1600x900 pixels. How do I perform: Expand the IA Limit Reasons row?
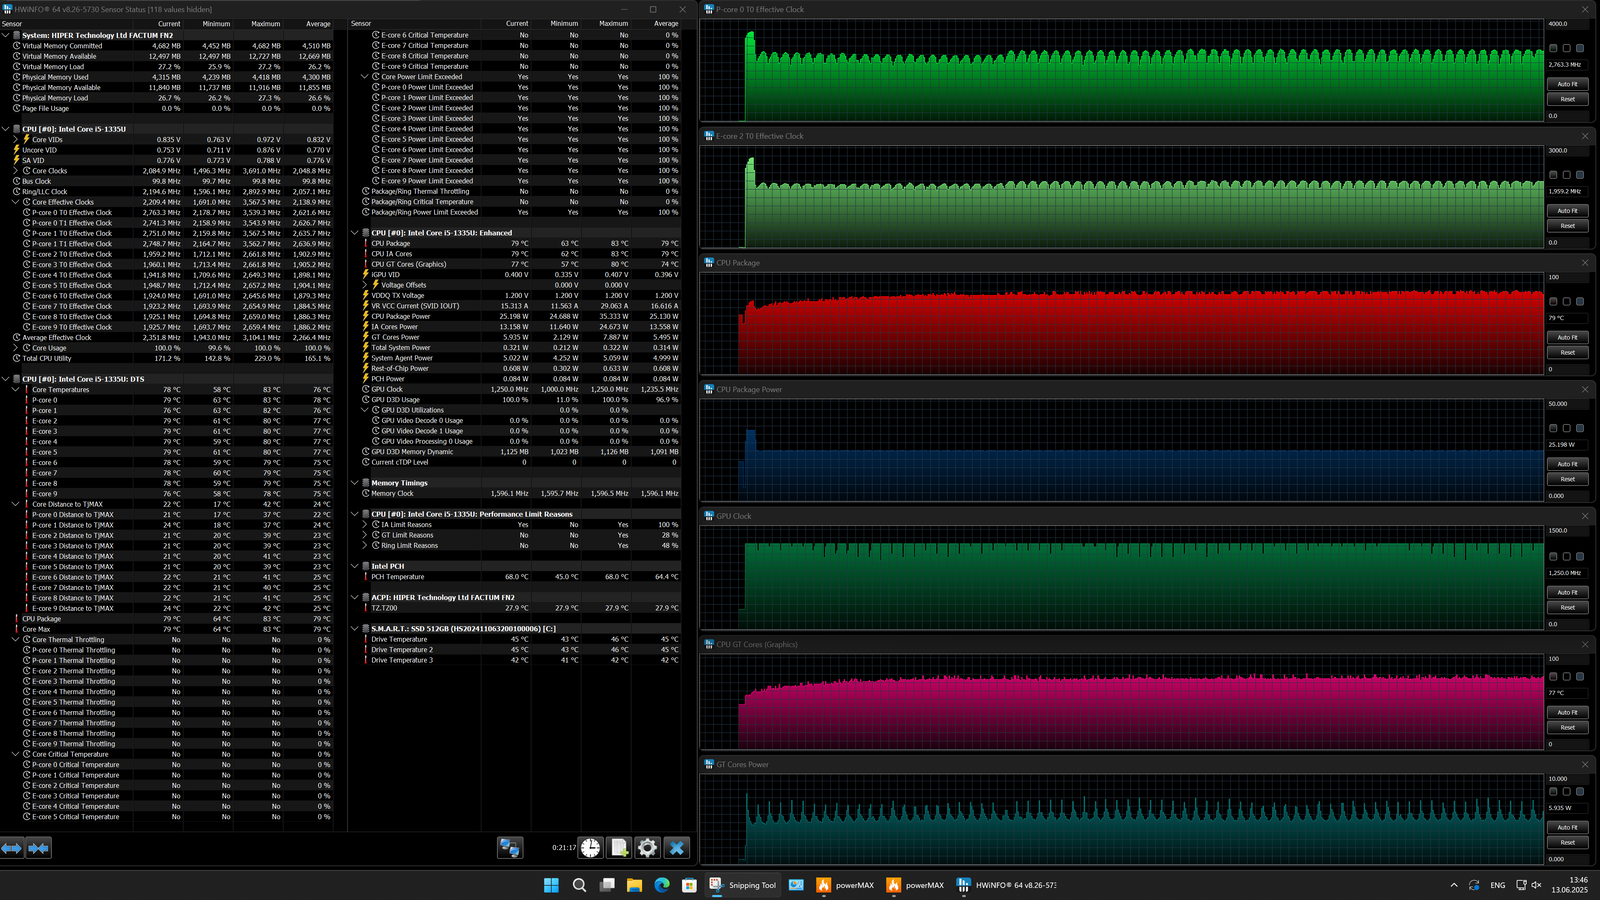365,525
